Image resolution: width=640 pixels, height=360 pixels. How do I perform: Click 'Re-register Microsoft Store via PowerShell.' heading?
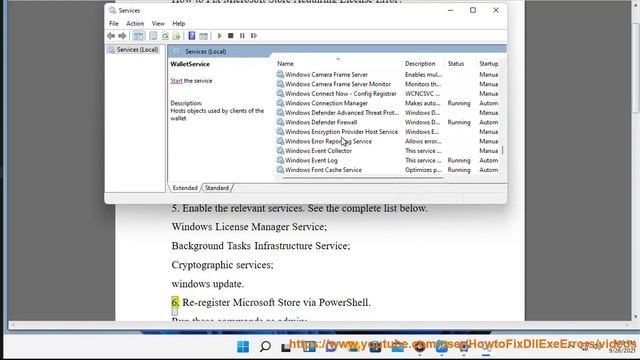(276, 302)
